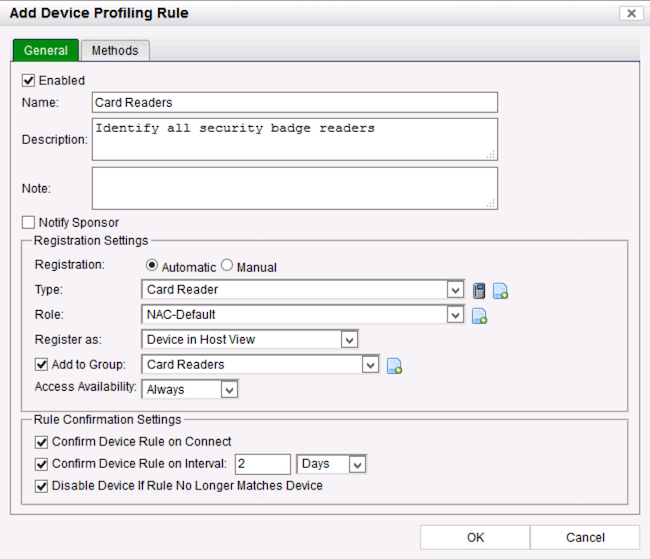Click the add new role icon

tap(480, 316)
